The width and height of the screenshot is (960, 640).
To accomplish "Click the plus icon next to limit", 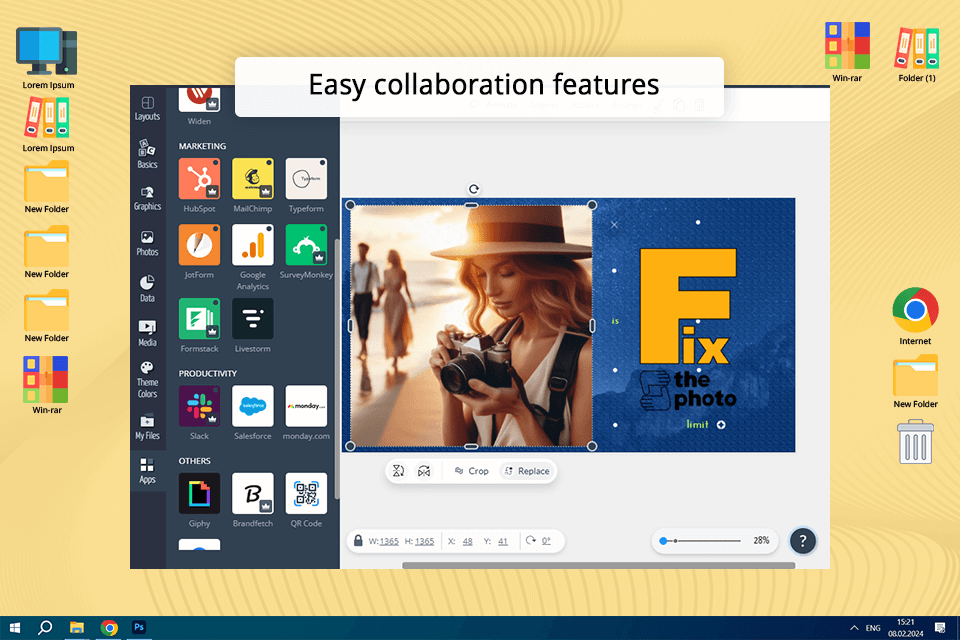I will click(x=721, y=424).
